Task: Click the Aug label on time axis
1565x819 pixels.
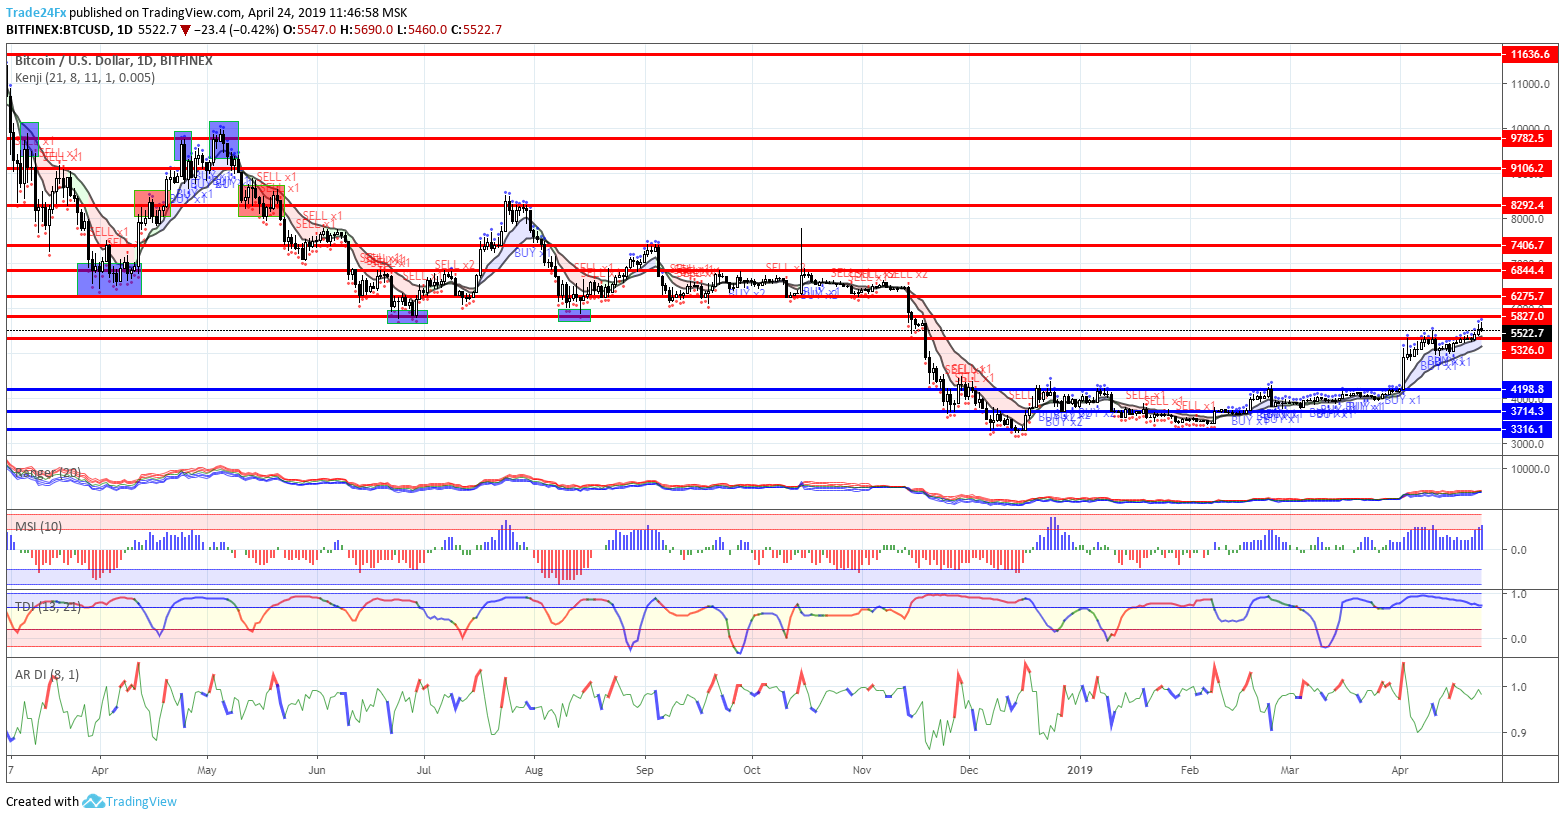Action: coord(533,770)
